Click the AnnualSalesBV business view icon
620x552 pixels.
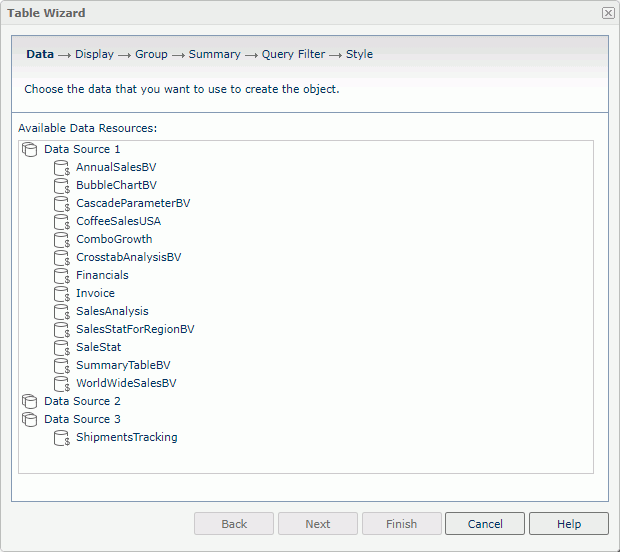coord(62,168)
